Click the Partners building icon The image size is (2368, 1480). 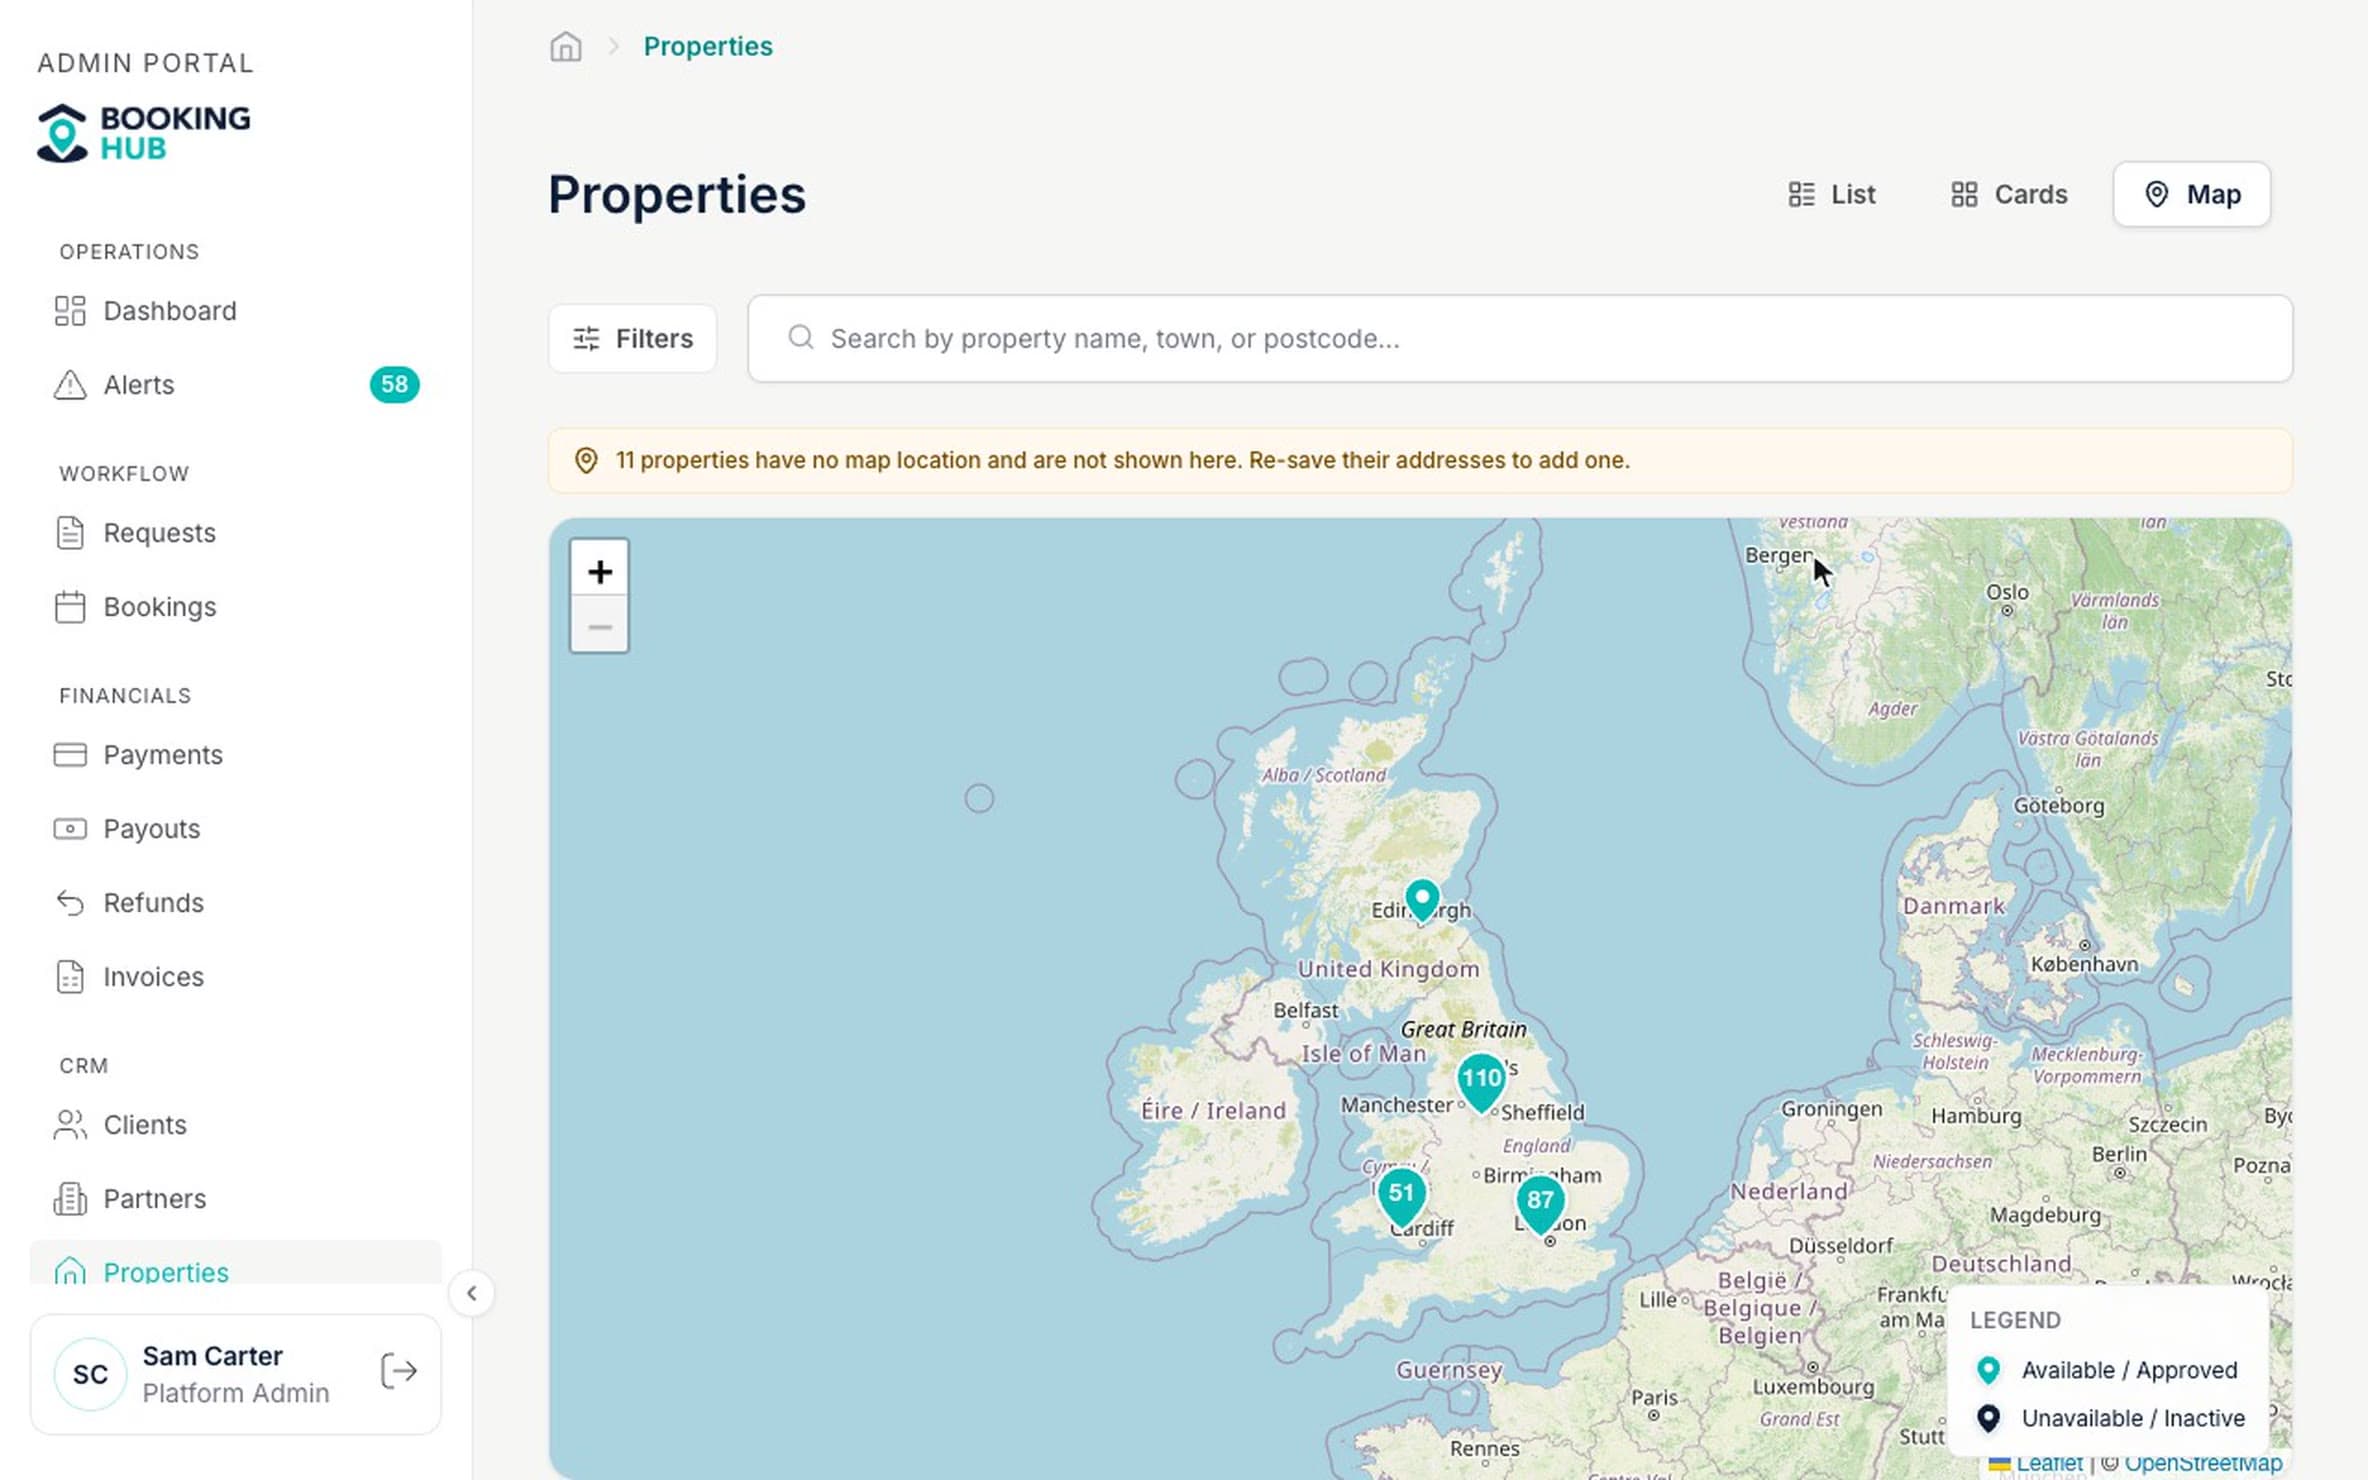pos(70,1199)
